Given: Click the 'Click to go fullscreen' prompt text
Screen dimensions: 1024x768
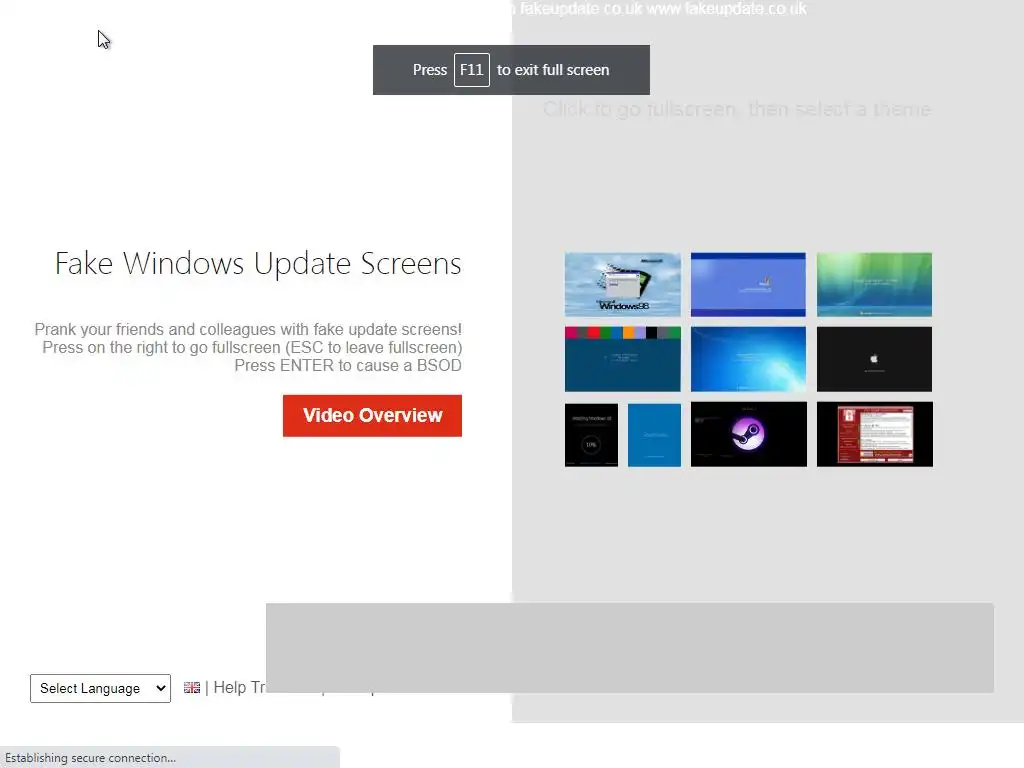Looking at the screenshot, I should click(737, 109).
